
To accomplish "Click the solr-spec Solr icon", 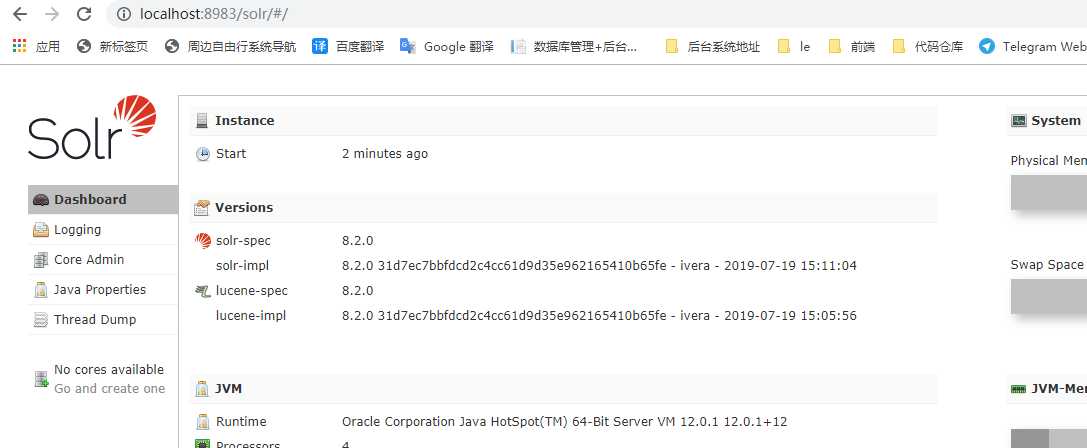I will pos(202,241).
